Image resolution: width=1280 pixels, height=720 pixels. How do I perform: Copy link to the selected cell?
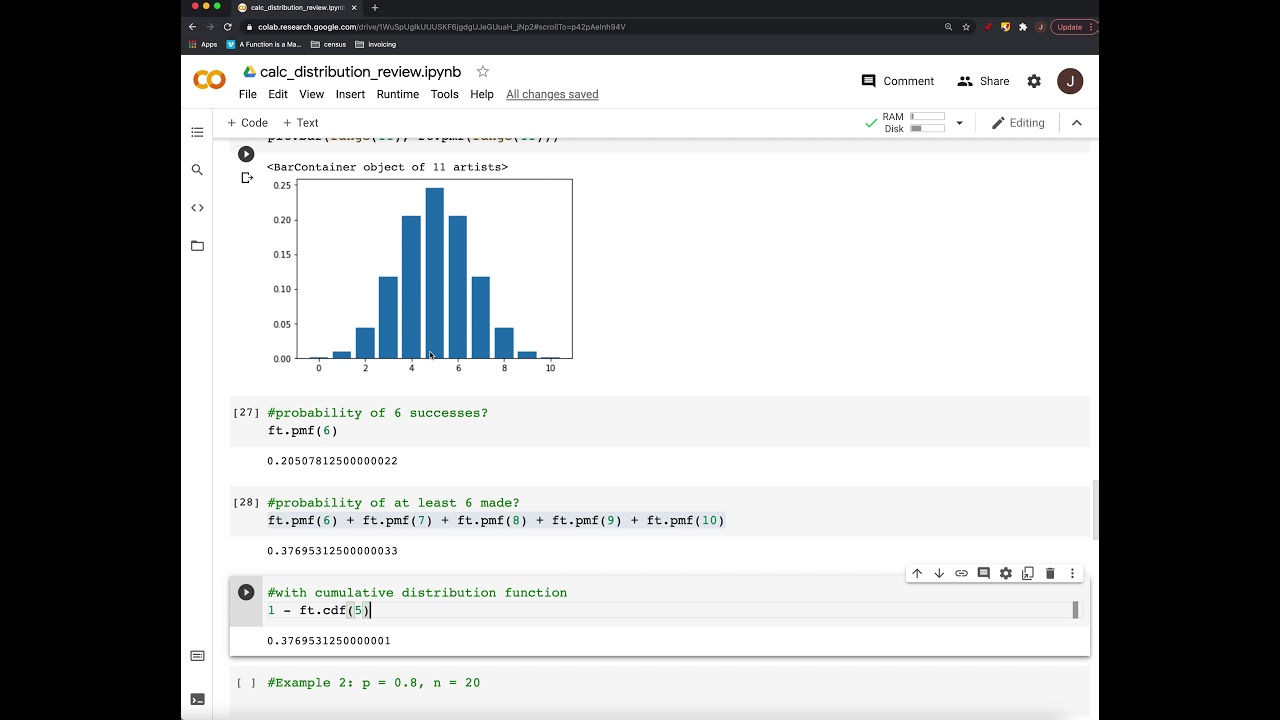point(961,573)
